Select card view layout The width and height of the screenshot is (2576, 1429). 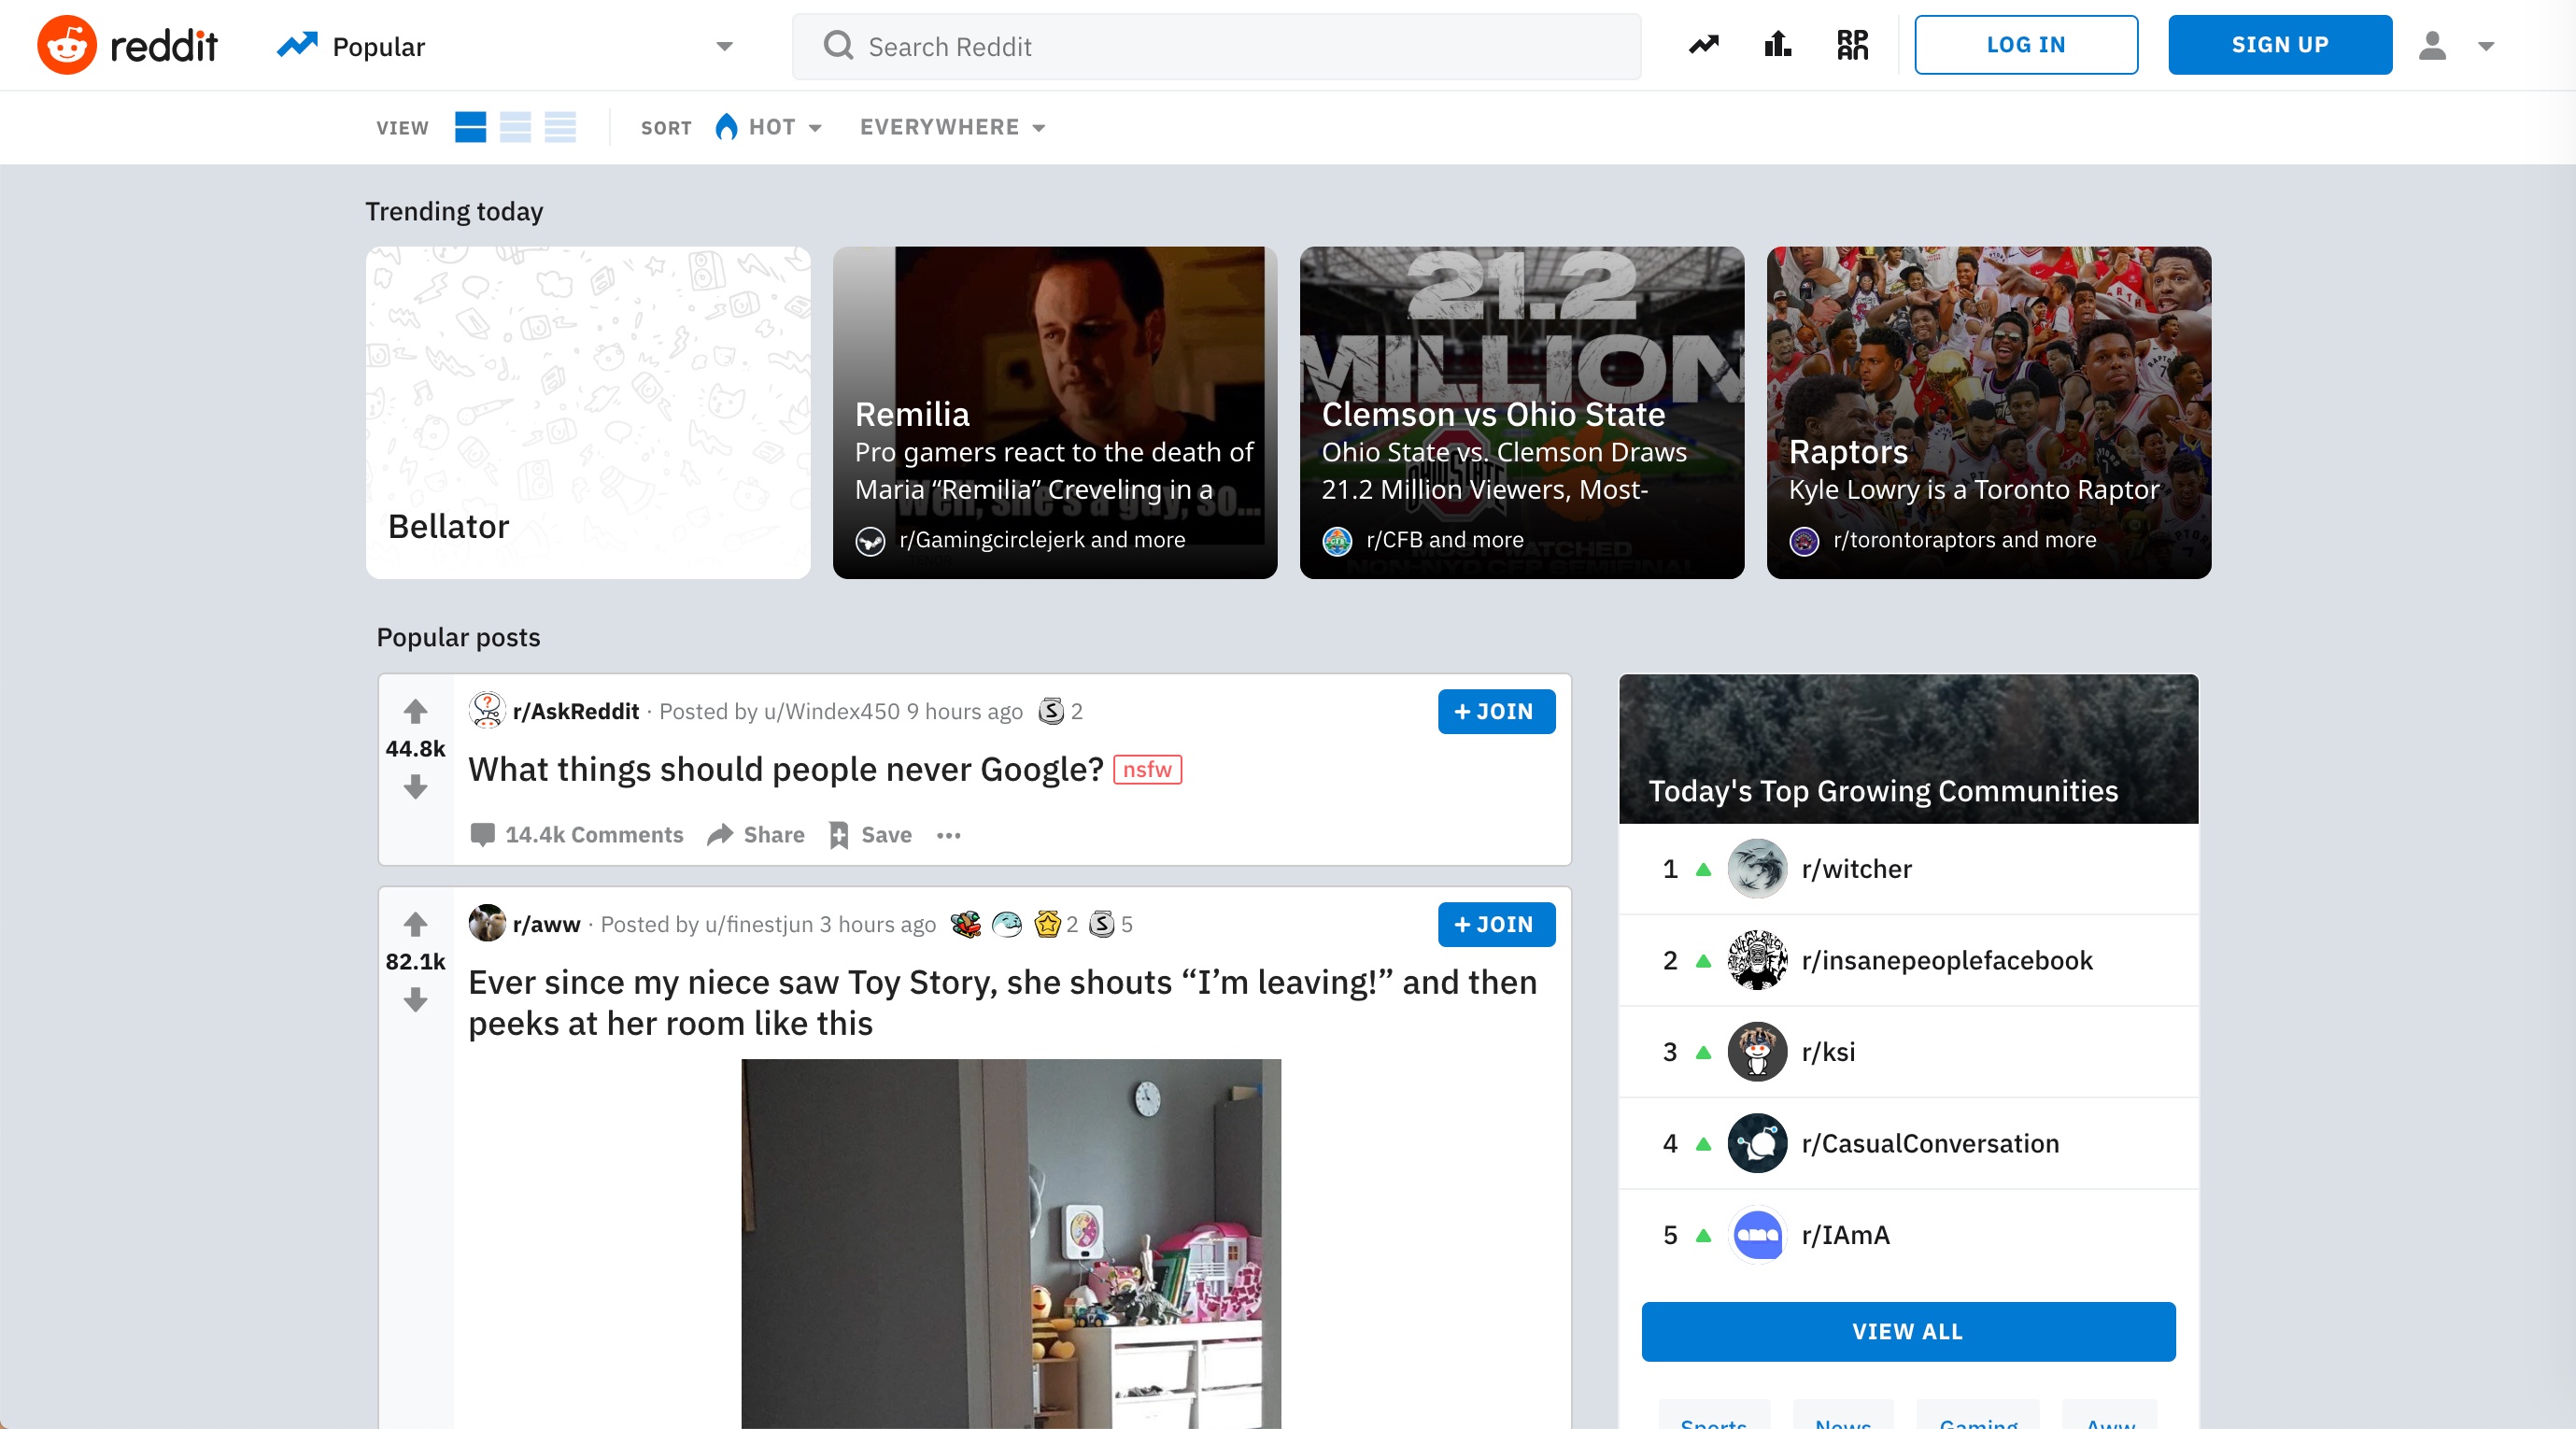(470, 127)
